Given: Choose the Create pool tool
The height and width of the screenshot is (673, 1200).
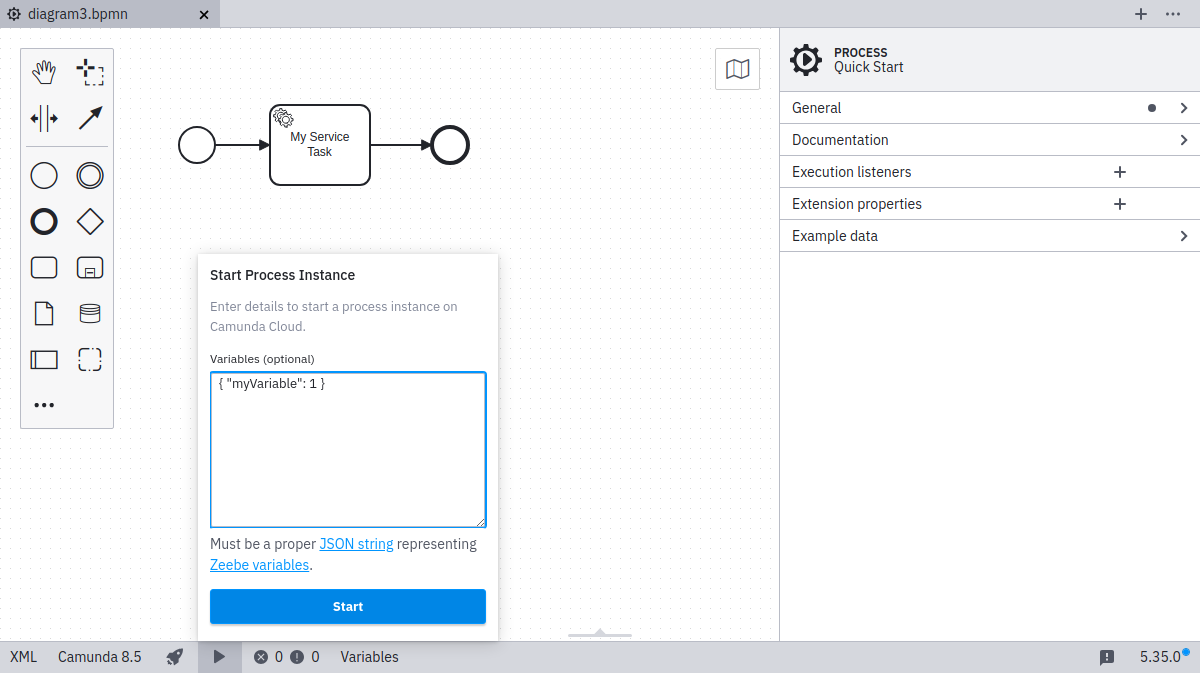Looking at the screenshot, I should point(44,359).
